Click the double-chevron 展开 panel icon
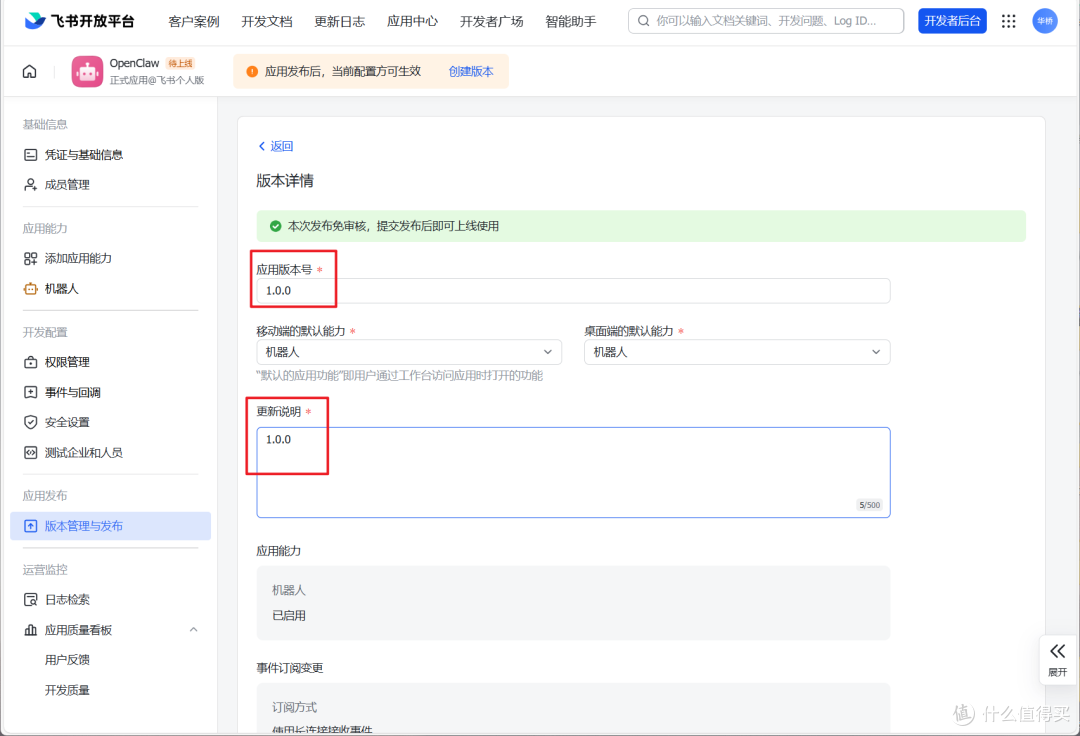 click(1057, 651)
